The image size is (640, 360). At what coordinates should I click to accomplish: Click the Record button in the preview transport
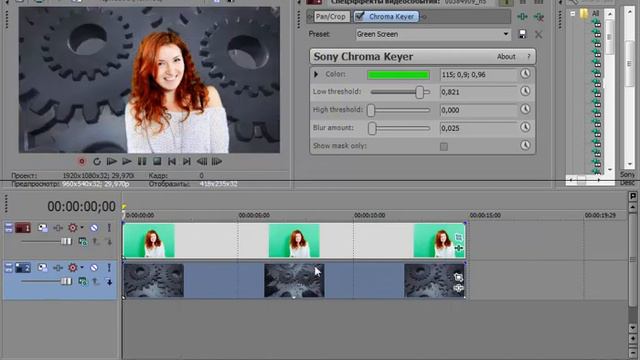tap(82, 162)
